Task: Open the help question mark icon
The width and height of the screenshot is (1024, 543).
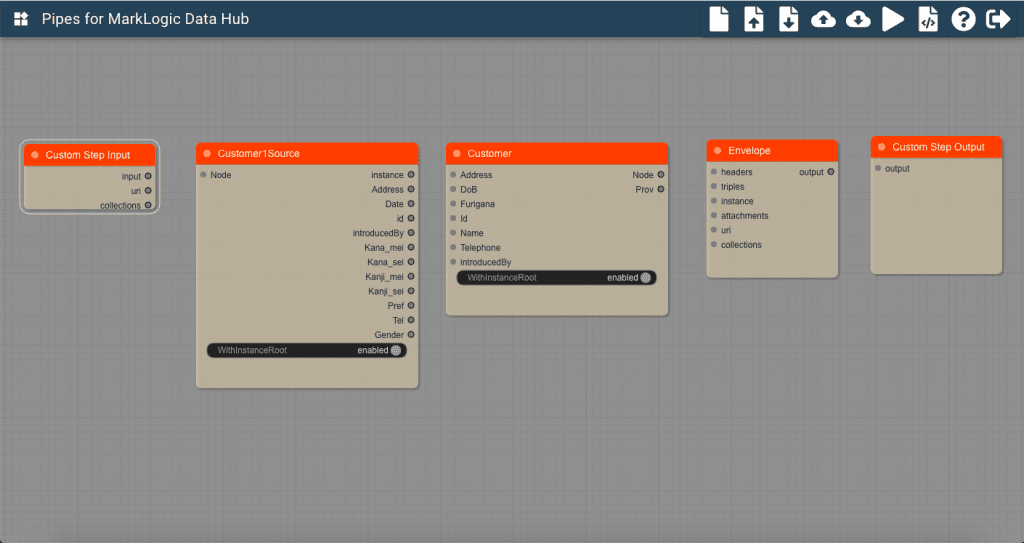Action: click(963, 19)
